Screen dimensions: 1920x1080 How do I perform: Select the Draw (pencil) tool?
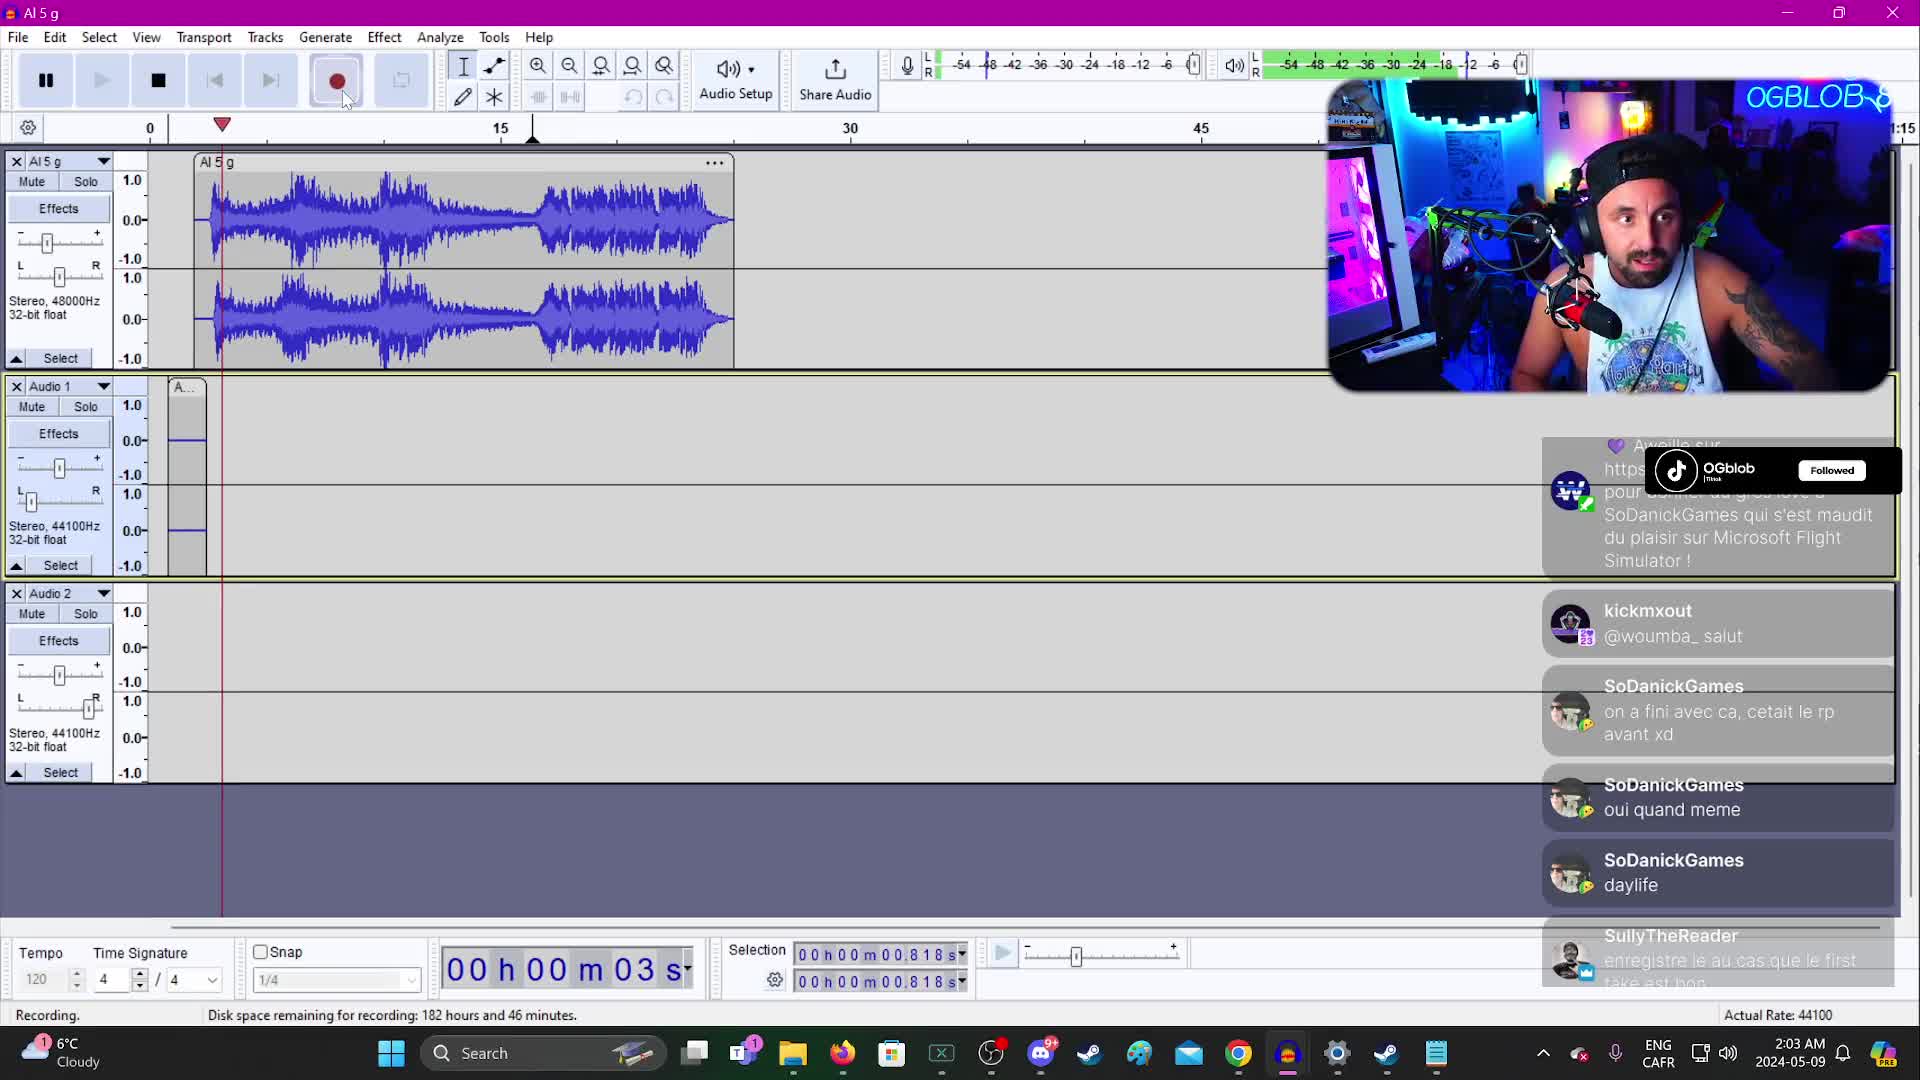pos(463,97)
